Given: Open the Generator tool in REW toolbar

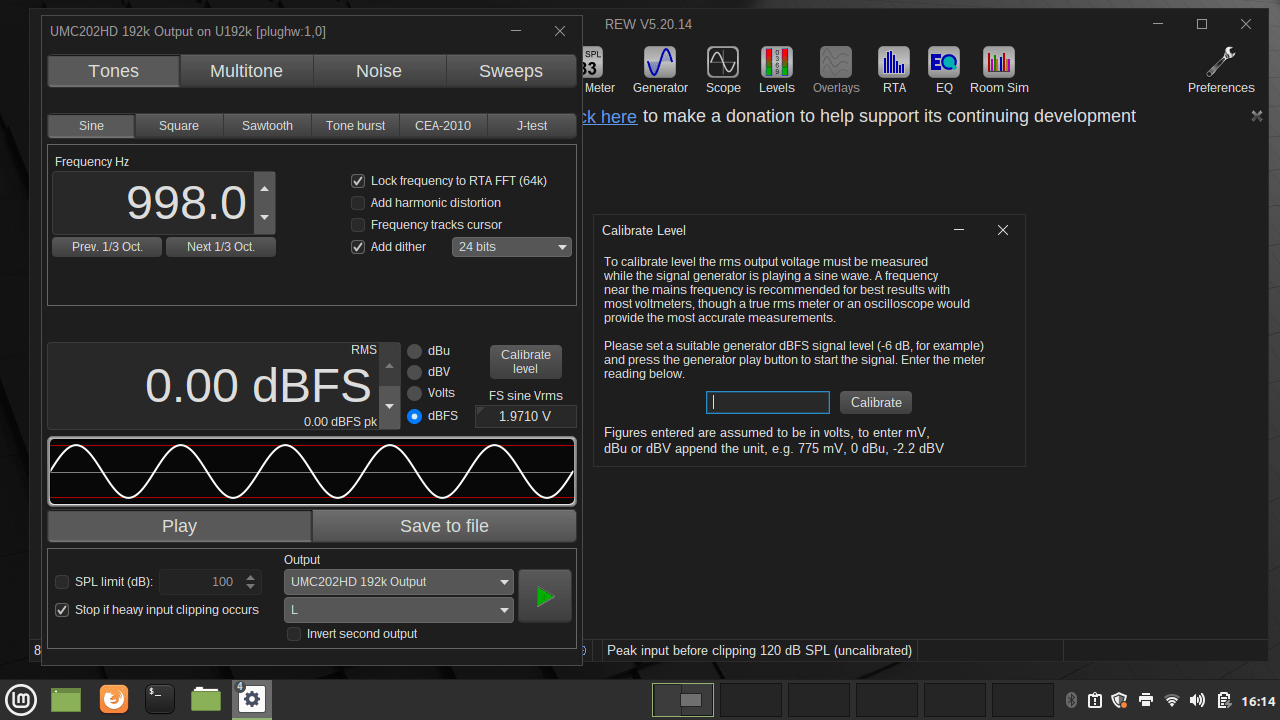Looking at the screenshot, I should point(660,70).
